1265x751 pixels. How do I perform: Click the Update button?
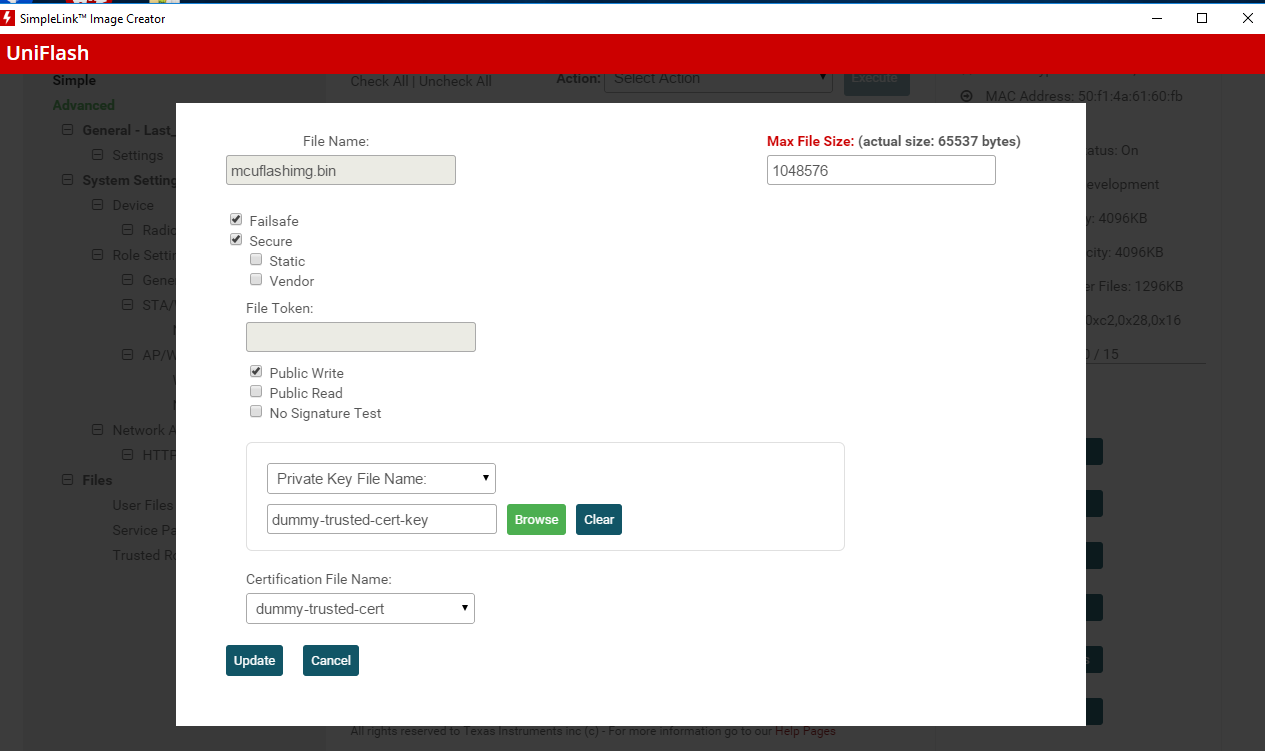point(254,661)
